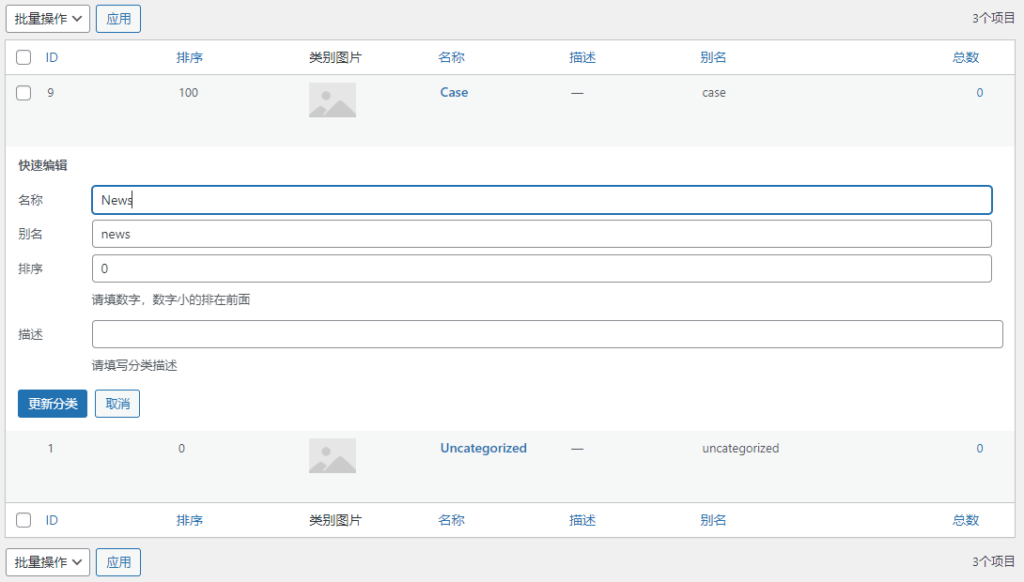Click the empty 描述 input field

(x=547, y=334)
